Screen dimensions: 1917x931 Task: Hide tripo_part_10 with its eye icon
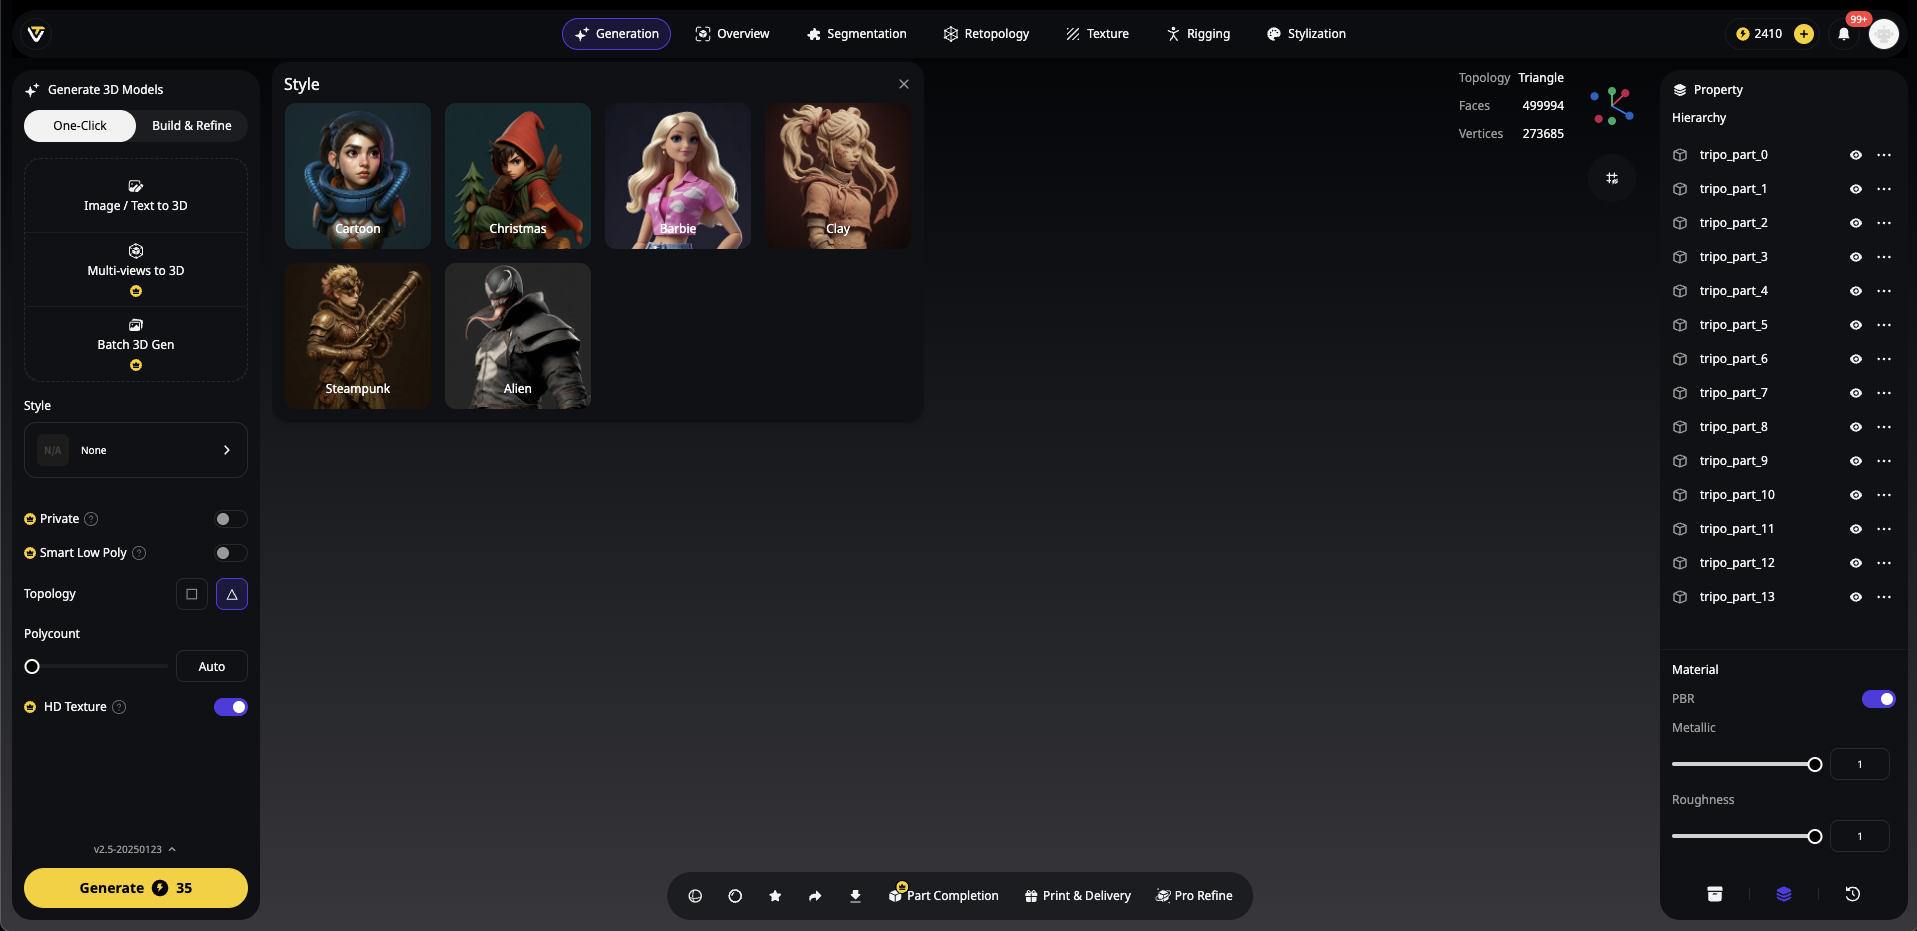1856,495
